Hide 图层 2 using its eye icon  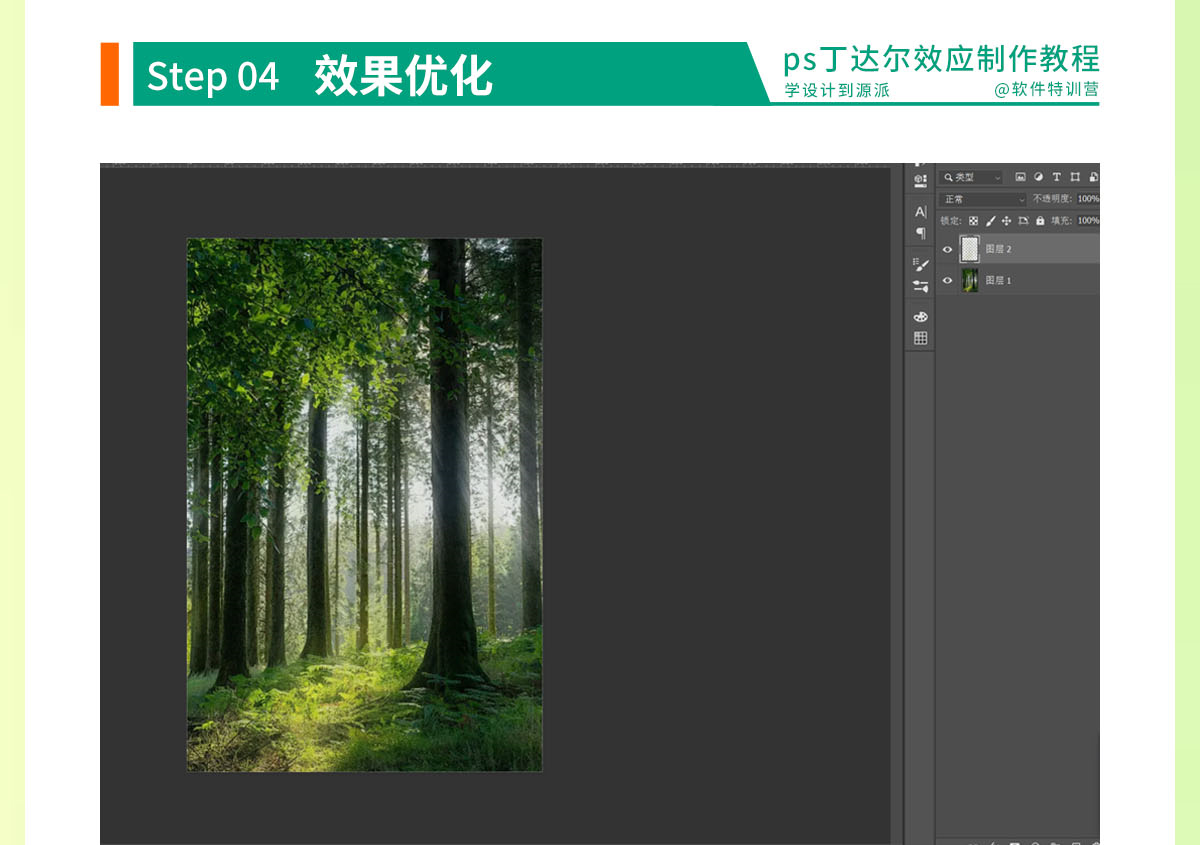coord(948,249)
